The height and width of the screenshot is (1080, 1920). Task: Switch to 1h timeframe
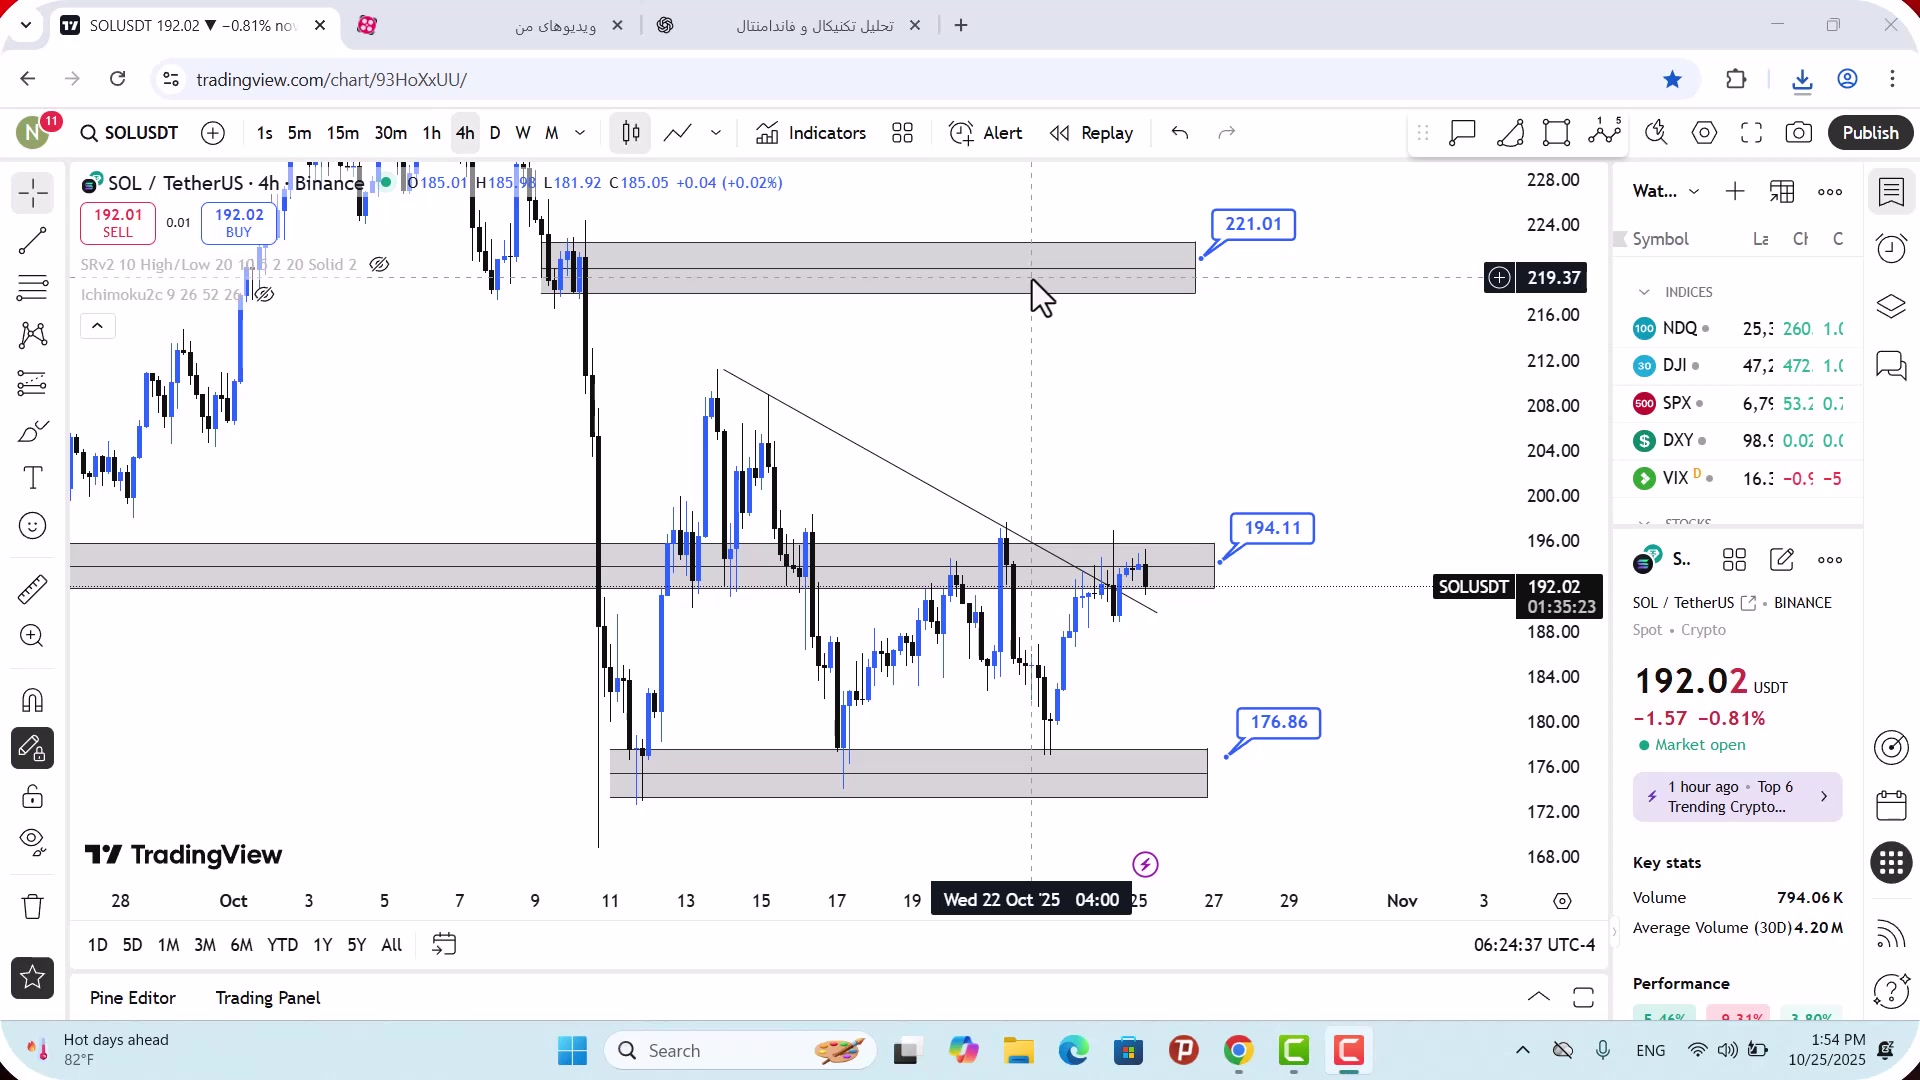[x=431, y=133]
